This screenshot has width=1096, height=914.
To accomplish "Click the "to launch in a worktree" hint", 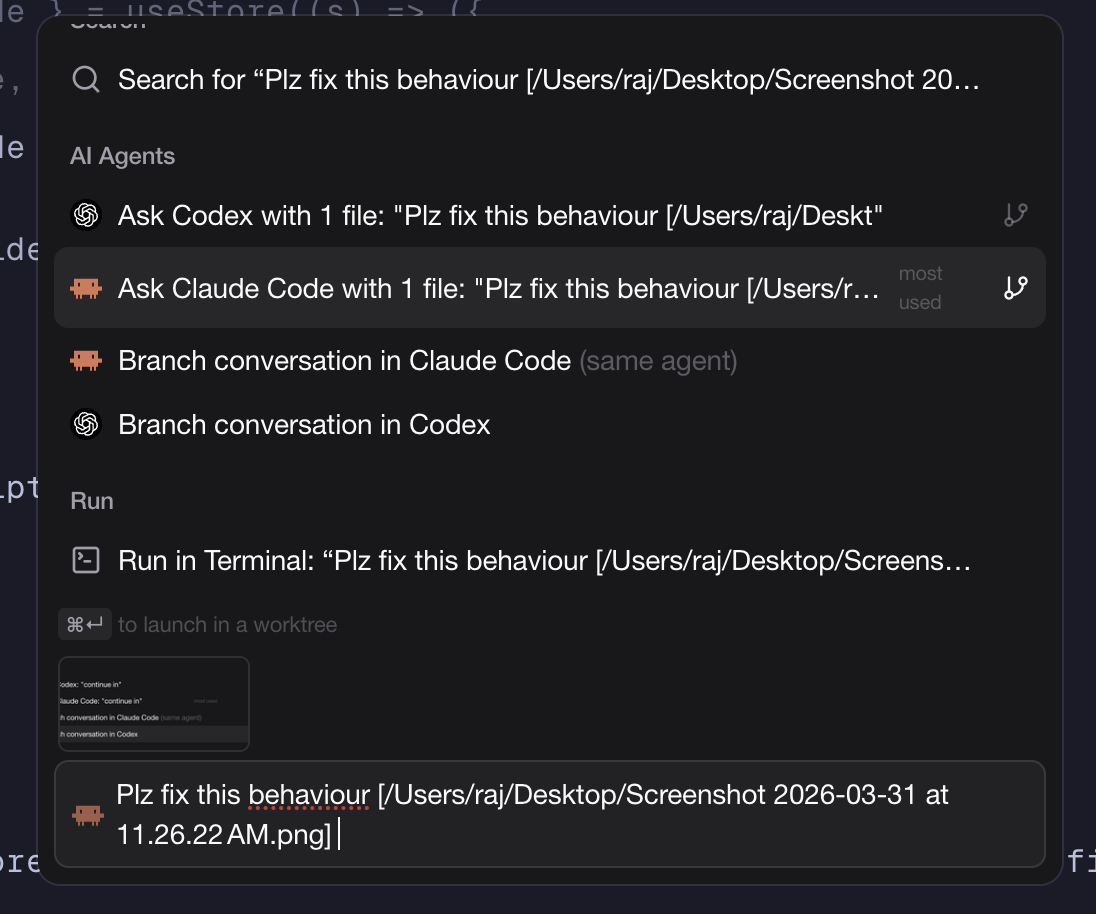I will coord(227,625).
